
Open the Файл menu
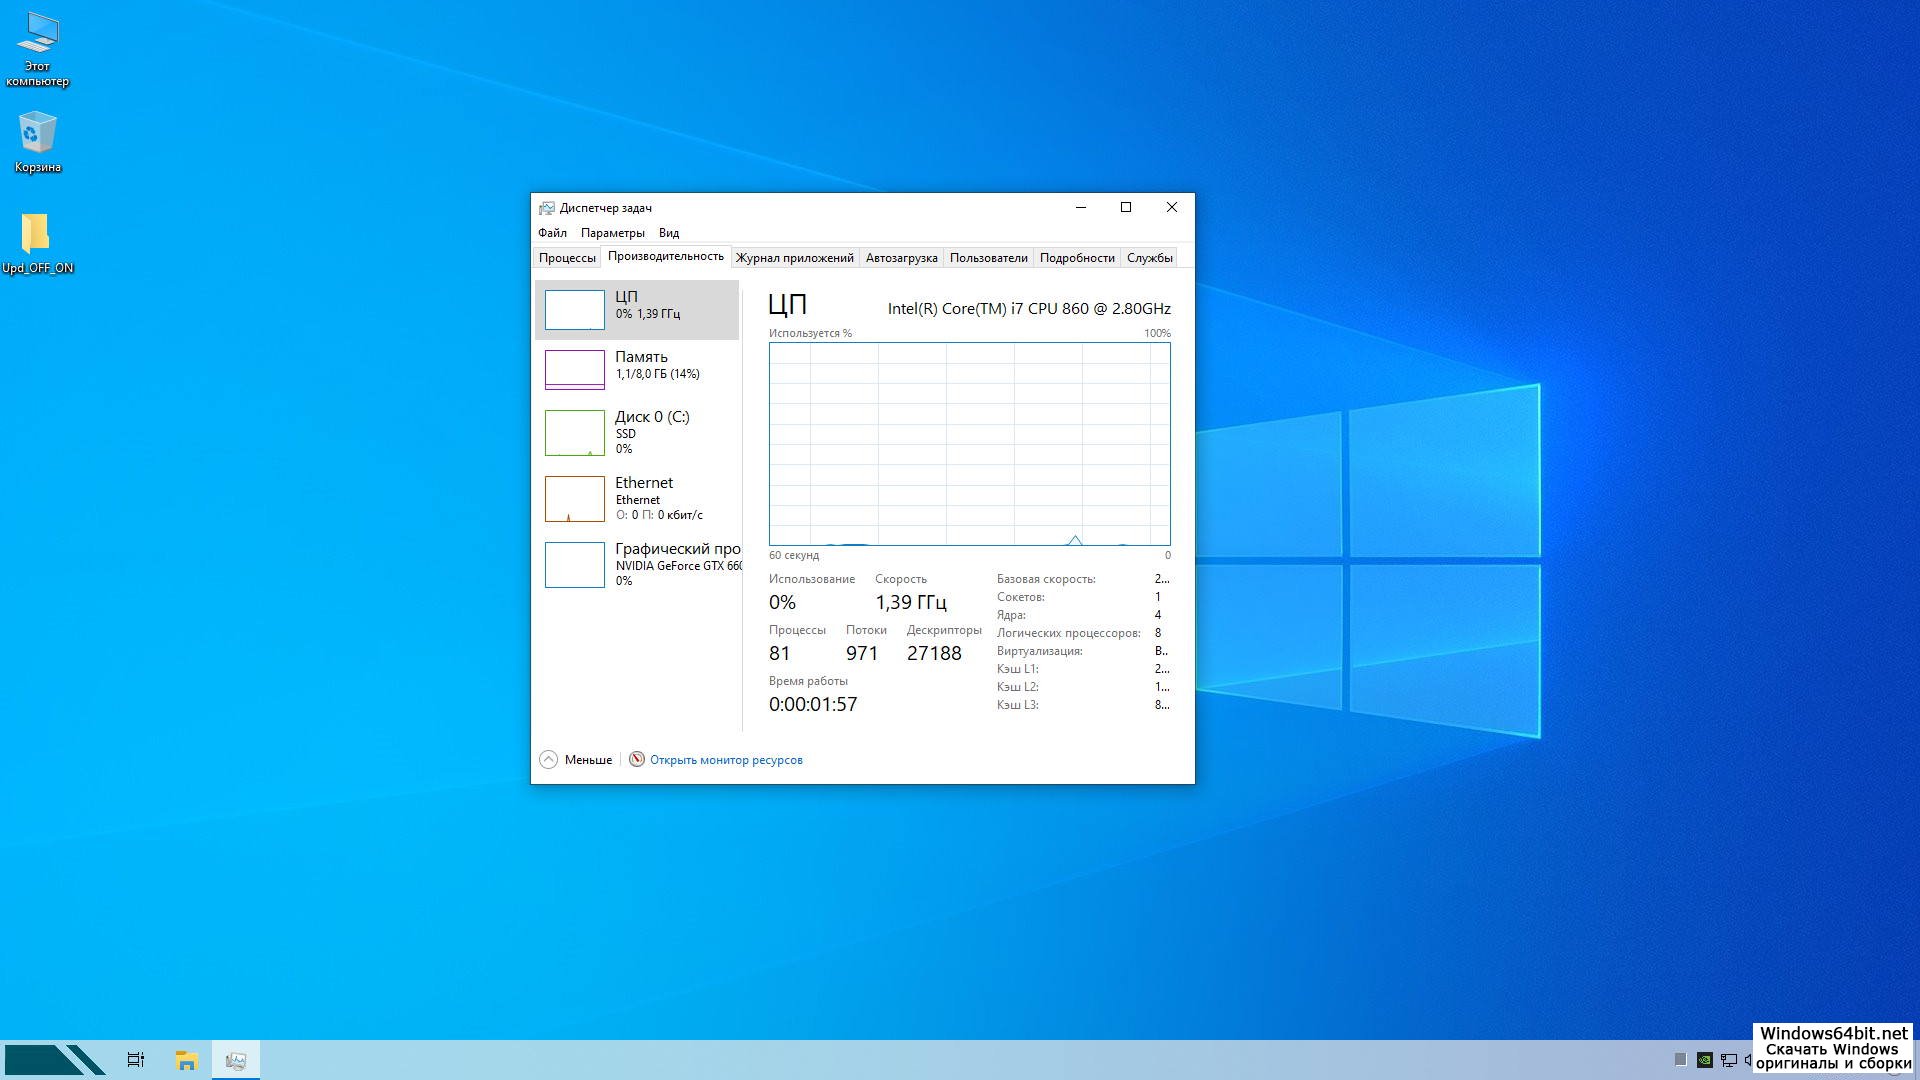click(552, 233)
